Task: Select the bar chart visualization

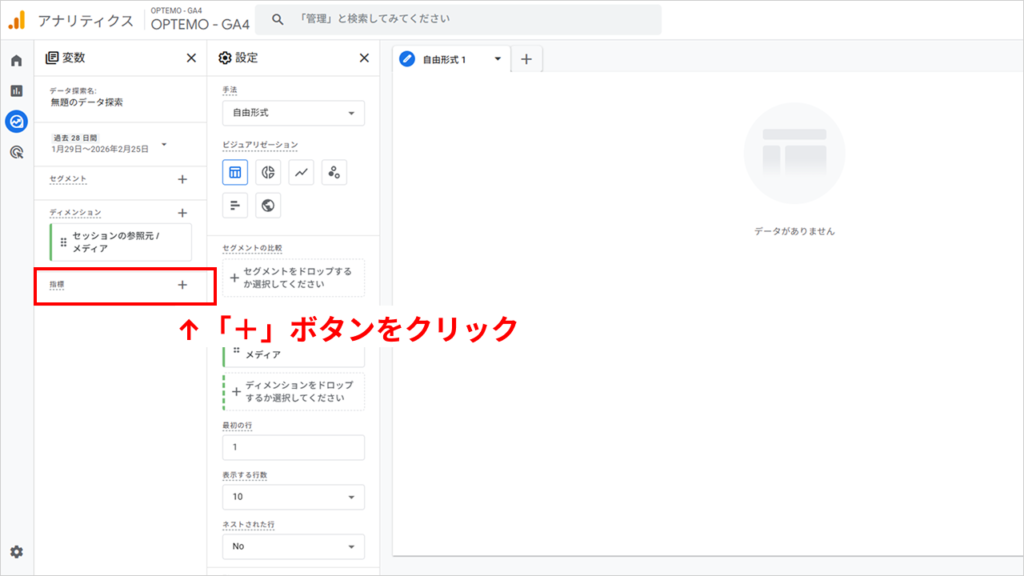Action: click(x=236, y=205)
